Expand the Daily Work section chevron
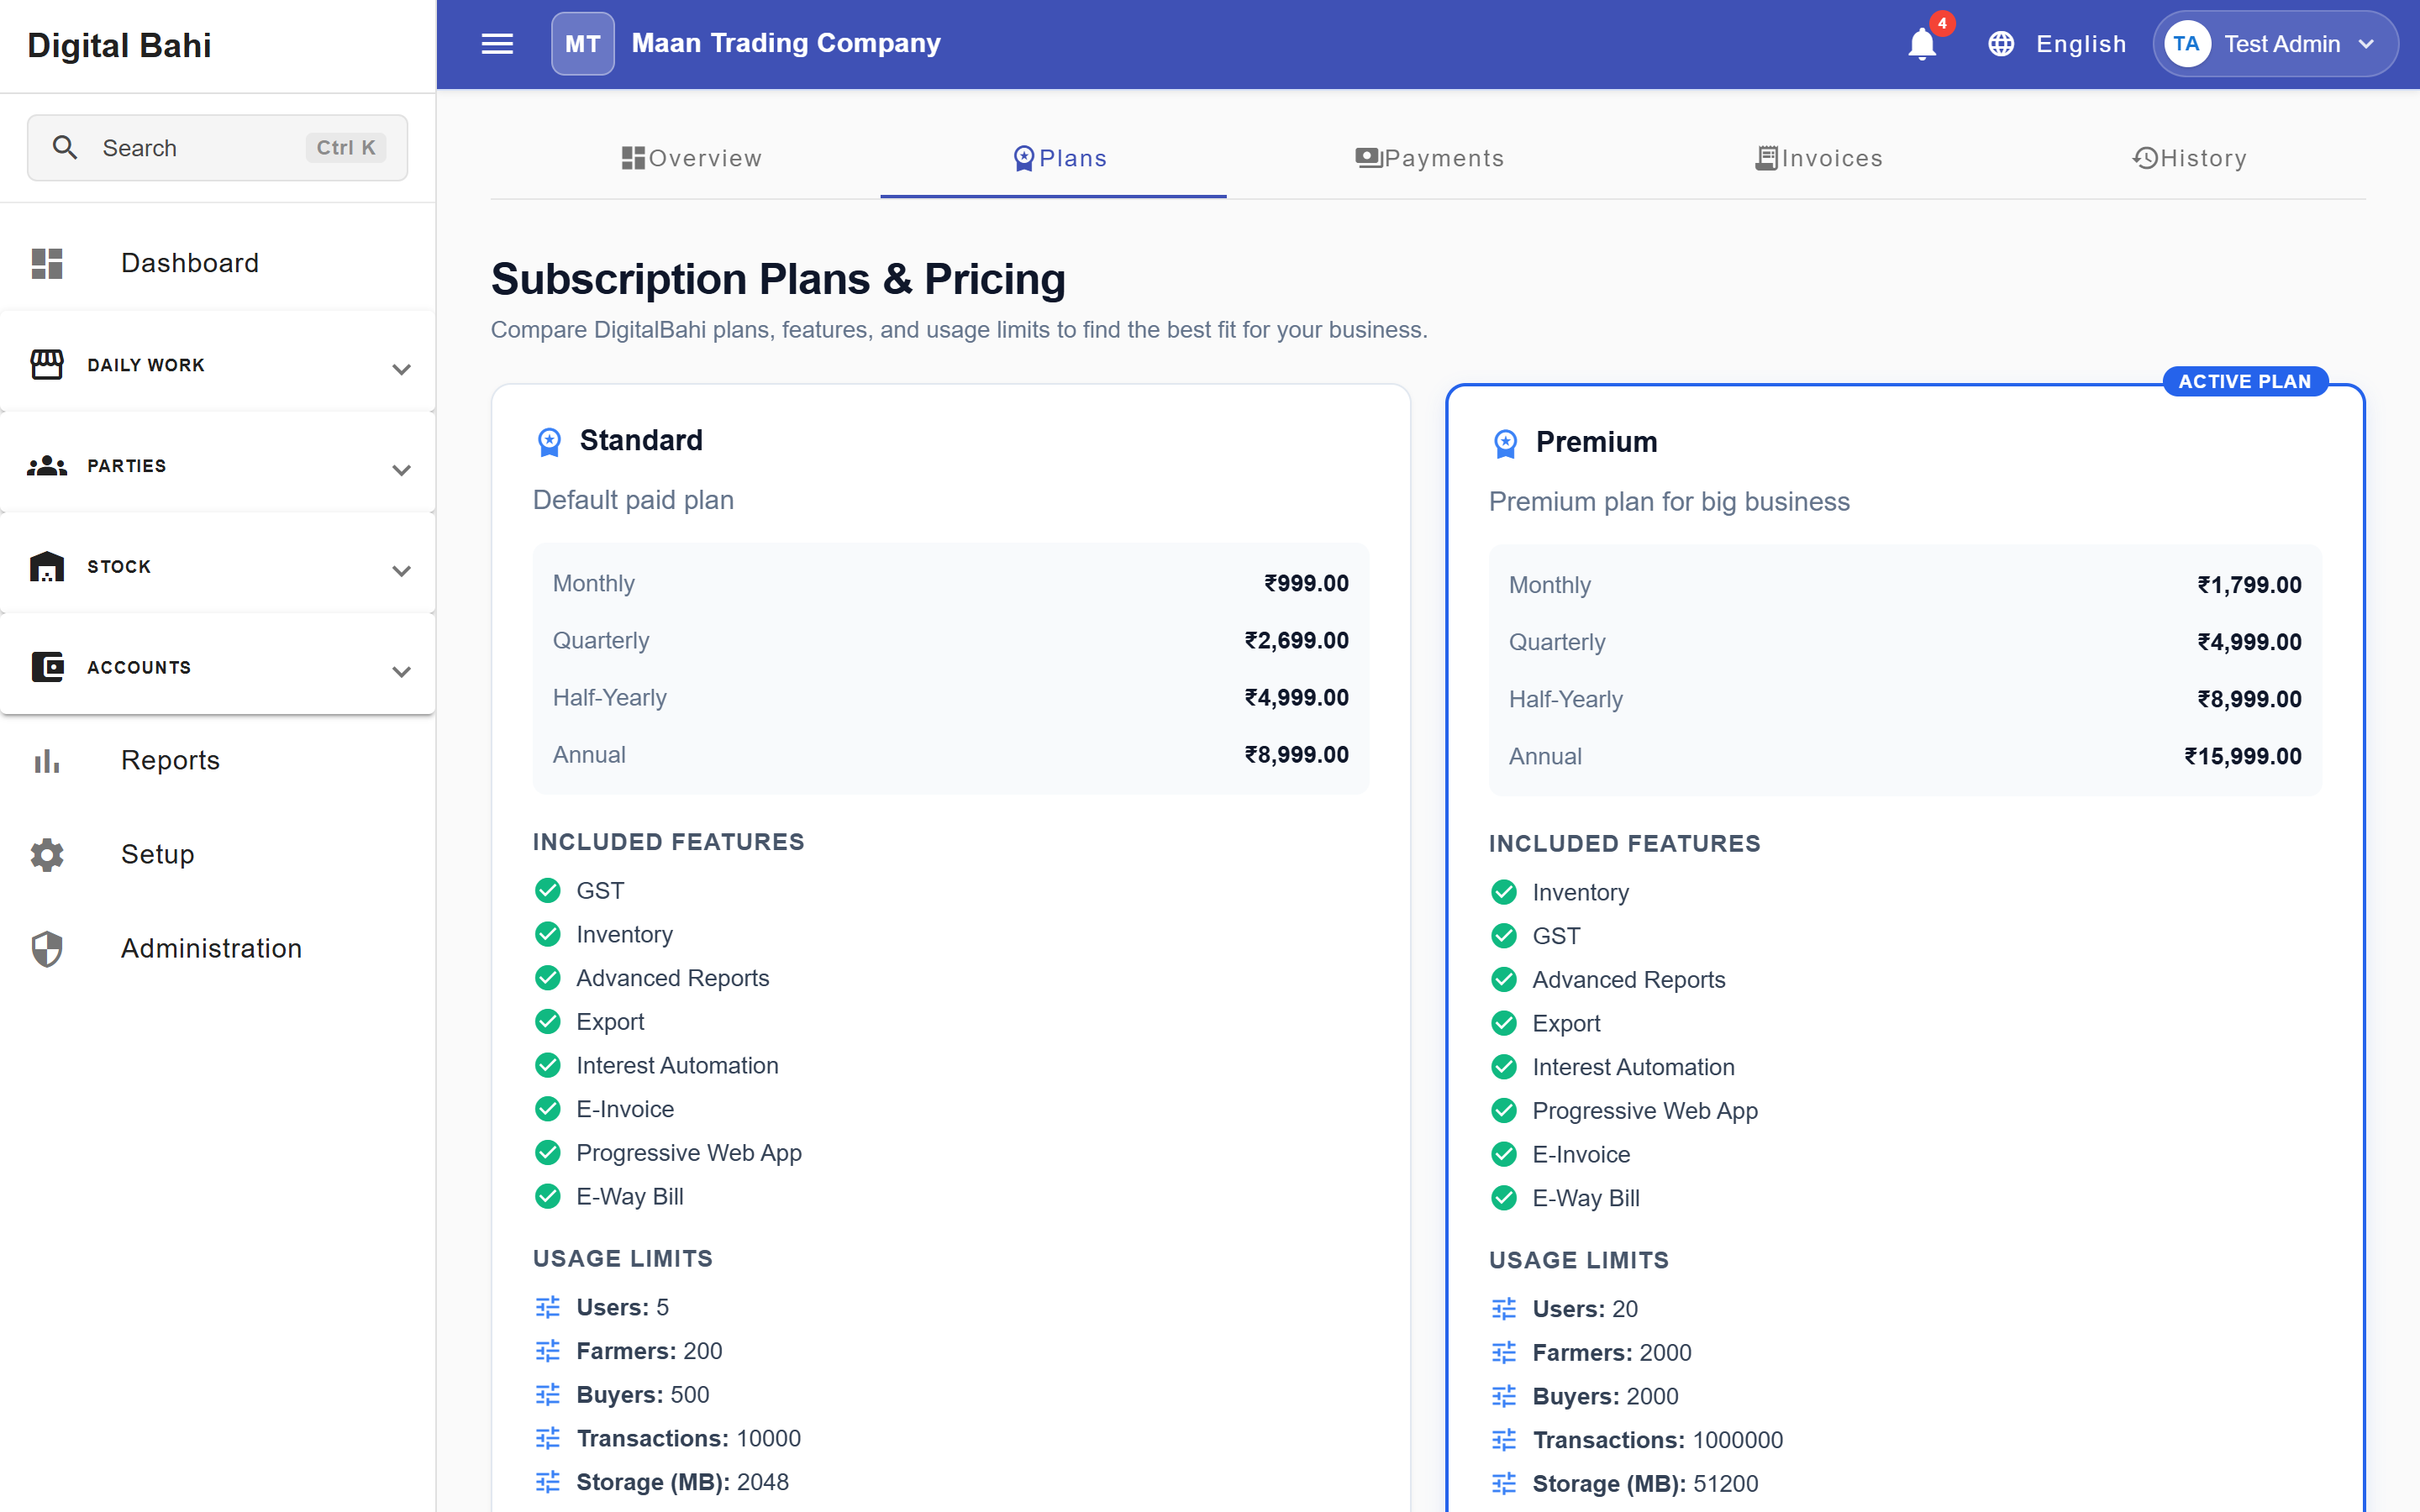Viewport: 2420px width, 1512px height. (x=401, y=369)
